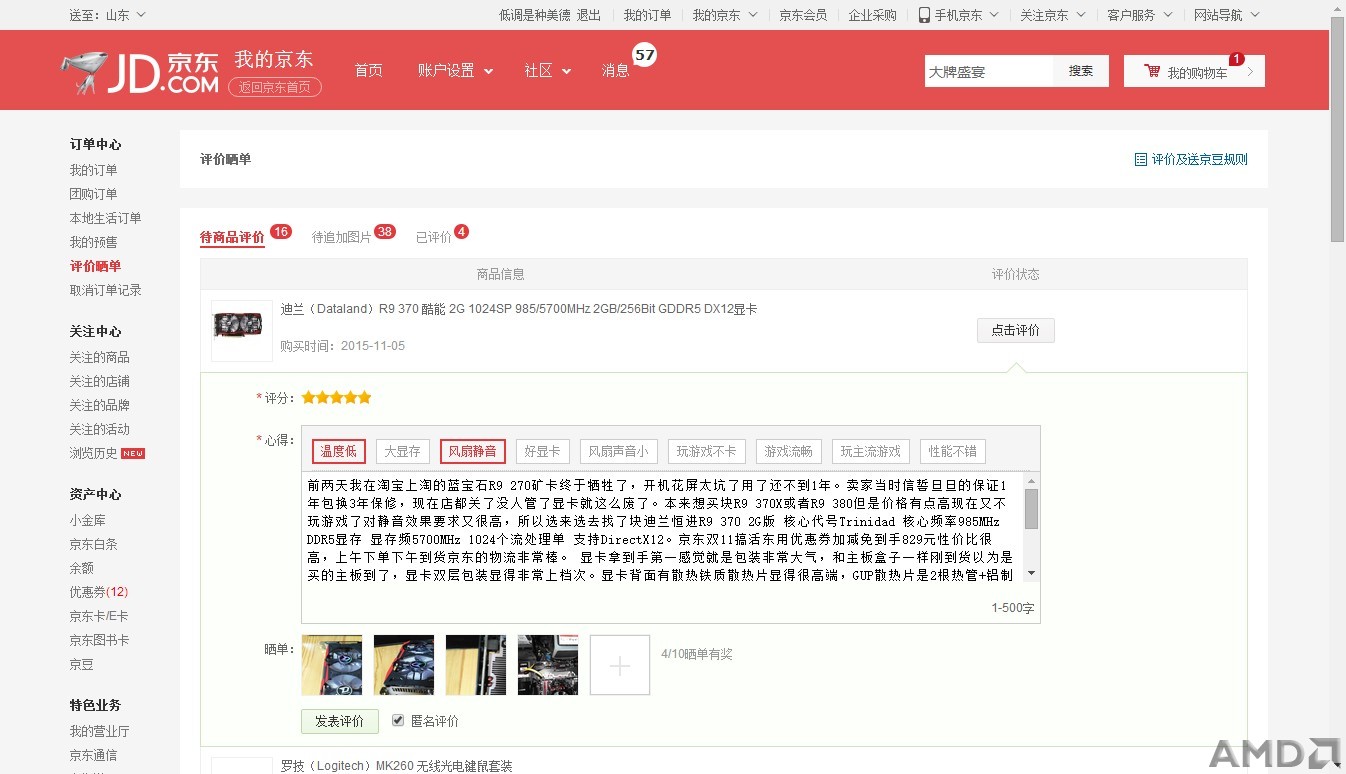The width and height of the screenshot is (1346, 774).
Task: Click 返回京东首页 button
Action: click(275, 87)
